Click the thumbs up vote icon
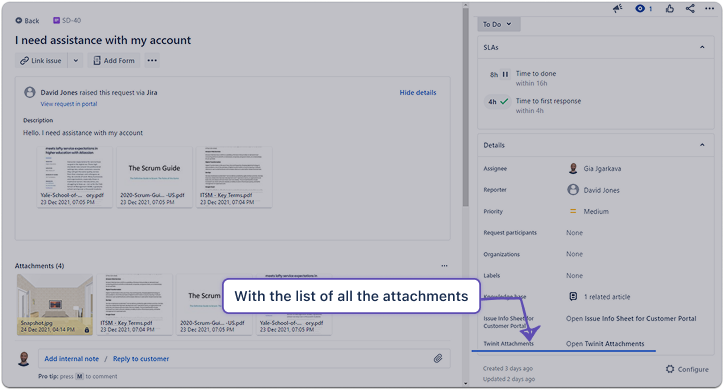Screen dimensions: 724x390 tap(670, 8)
